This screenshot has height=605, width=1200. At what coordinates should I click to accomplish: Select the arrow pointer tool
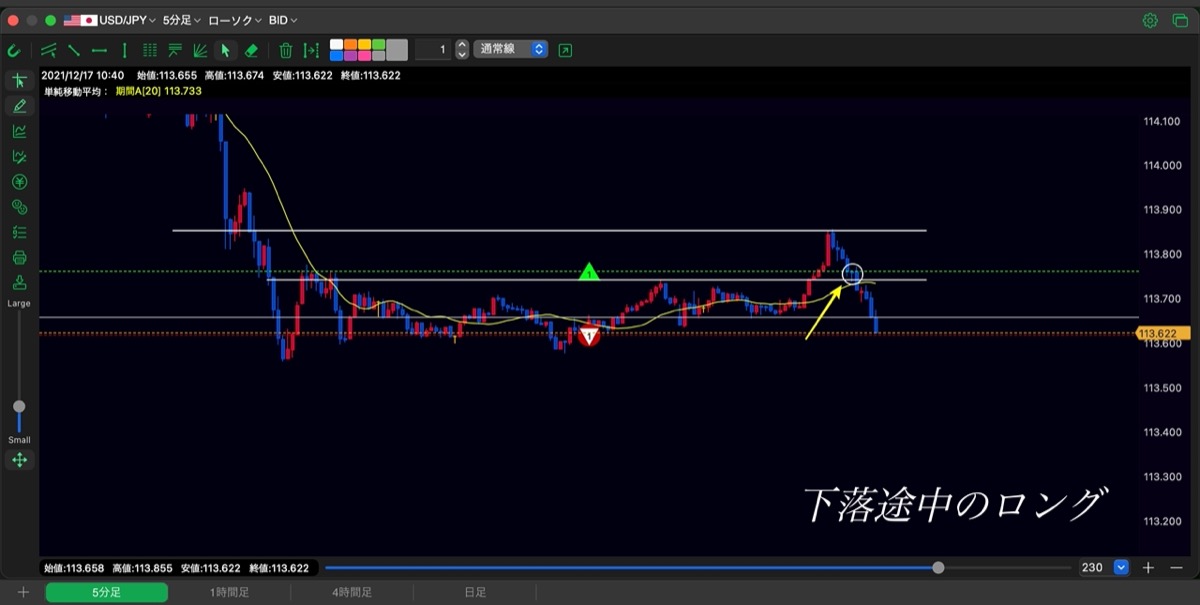pyautogui.click(x=226, y=50)
